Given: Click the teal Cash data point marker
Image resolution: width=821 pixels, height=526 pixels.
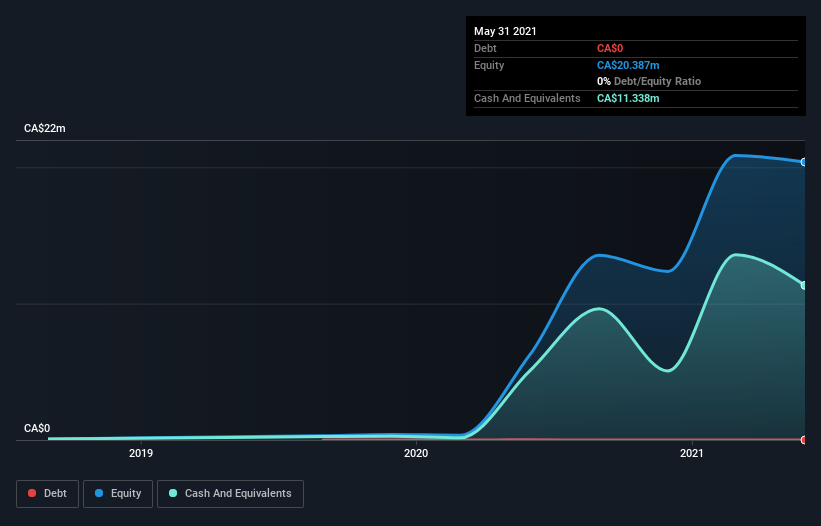Looking at the screenshot, I should pos(804,285).
